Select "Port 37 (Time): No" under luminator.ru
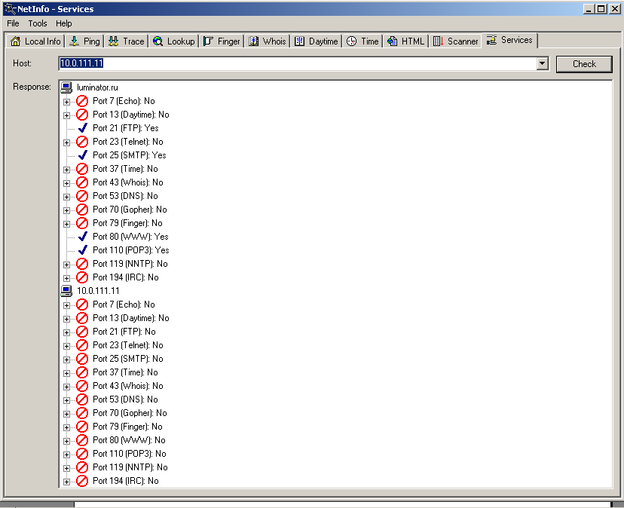This screenshot has height=508, width=624. pos(125,169)
